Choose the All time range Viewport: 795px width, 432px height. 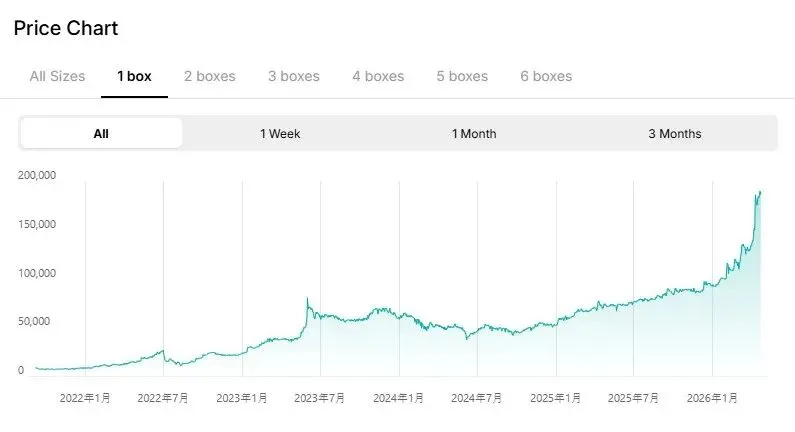coord(101,133)
